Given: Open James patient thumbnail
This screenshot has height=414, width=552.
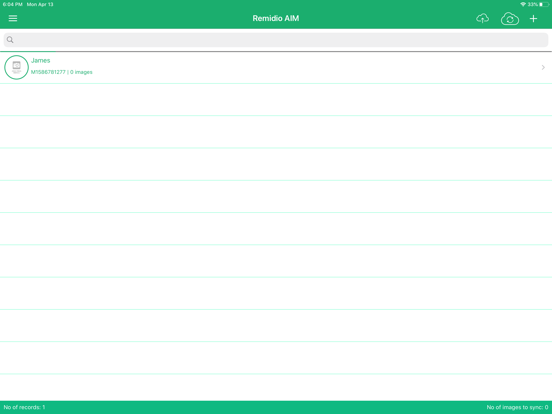Looking at the screenshot, I should point(16,67).
